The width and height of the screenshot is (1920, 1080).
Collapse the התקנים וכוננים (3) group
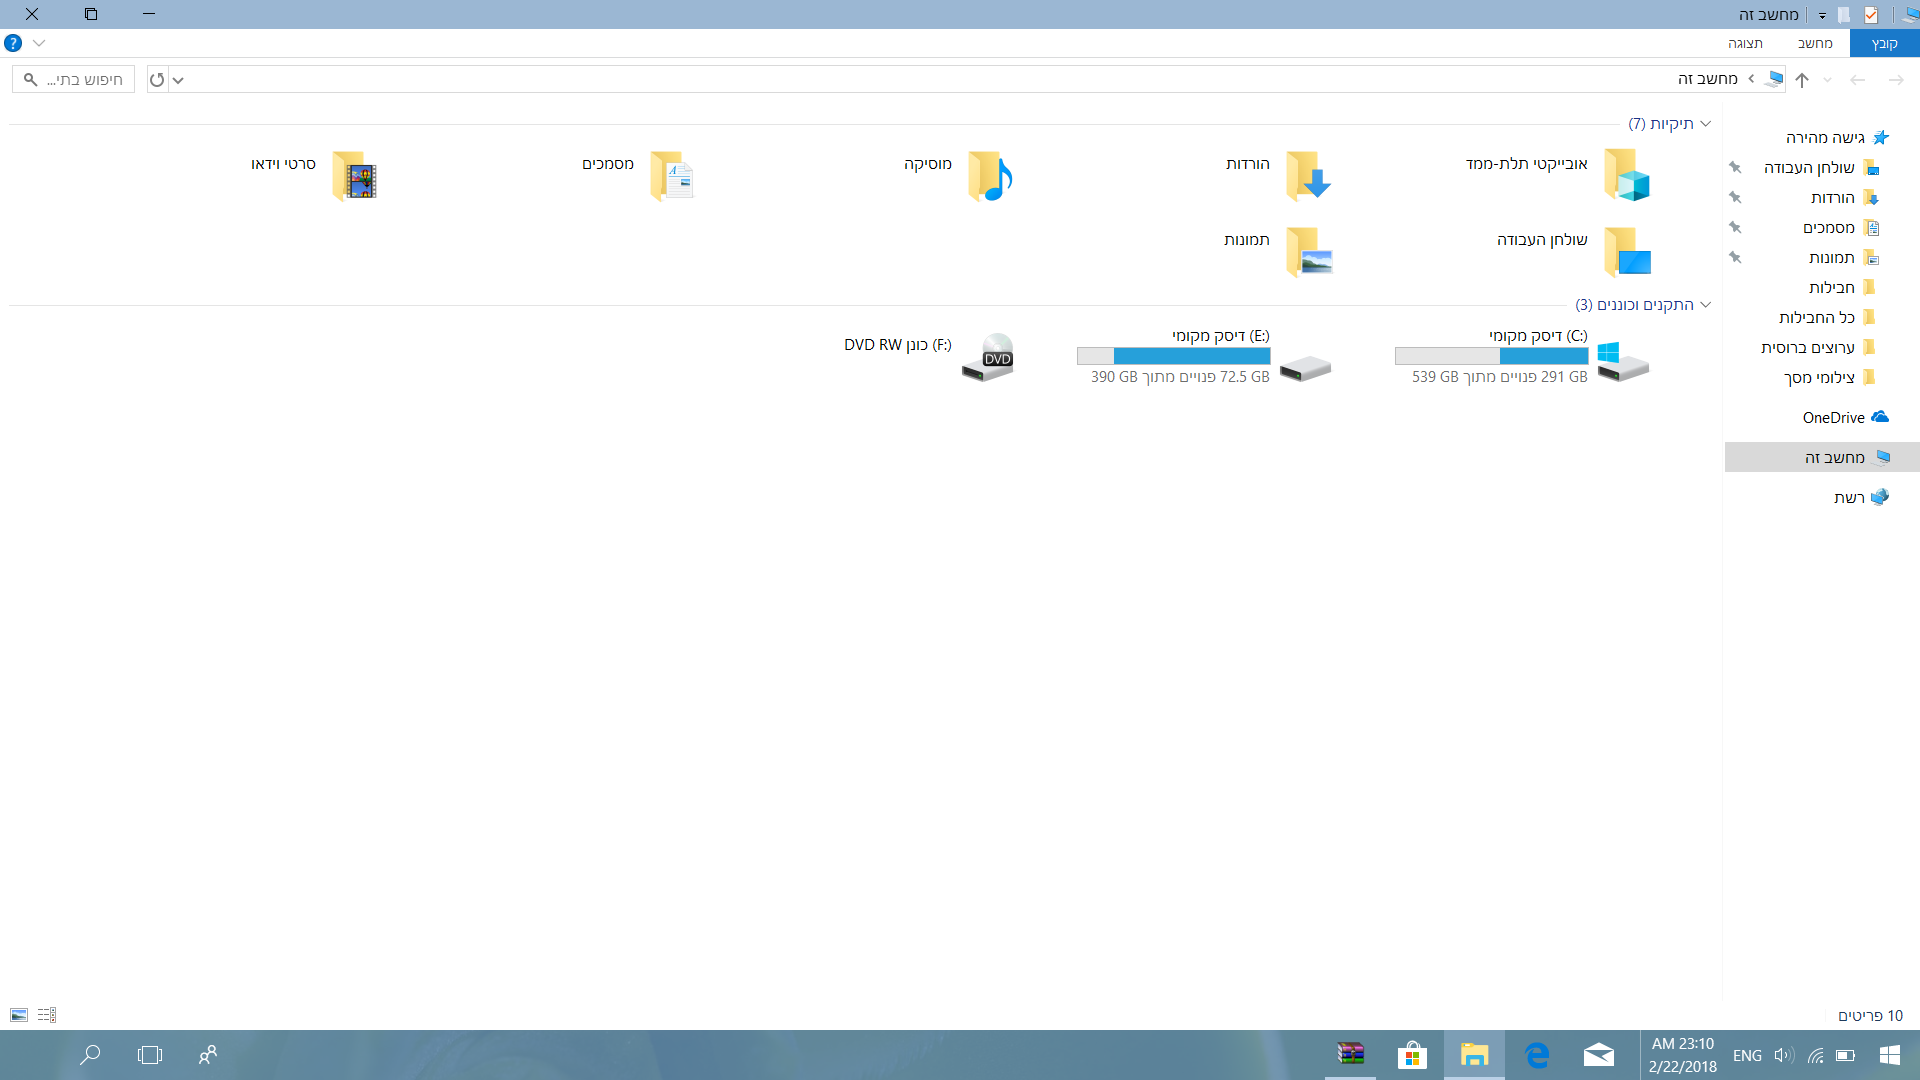click(1706, 305)
